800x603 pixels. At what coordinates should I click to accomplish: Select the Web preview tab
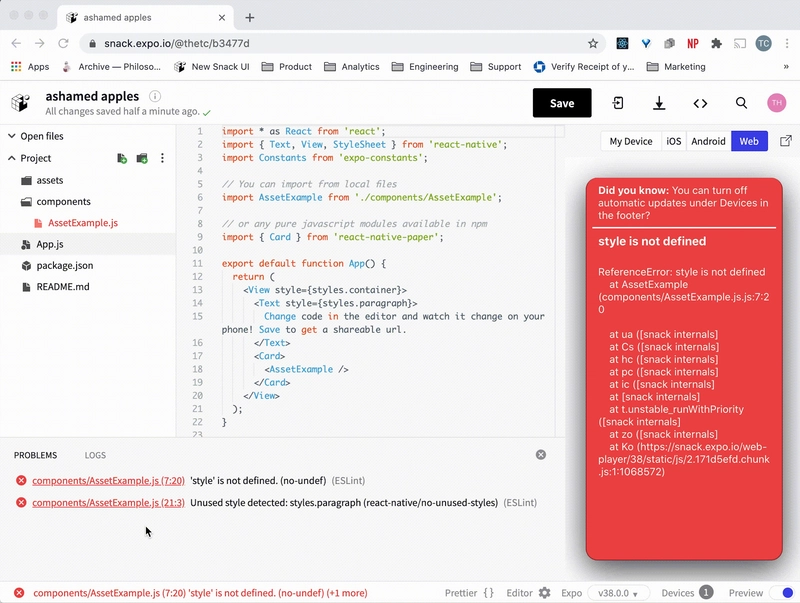click(749, 141)
